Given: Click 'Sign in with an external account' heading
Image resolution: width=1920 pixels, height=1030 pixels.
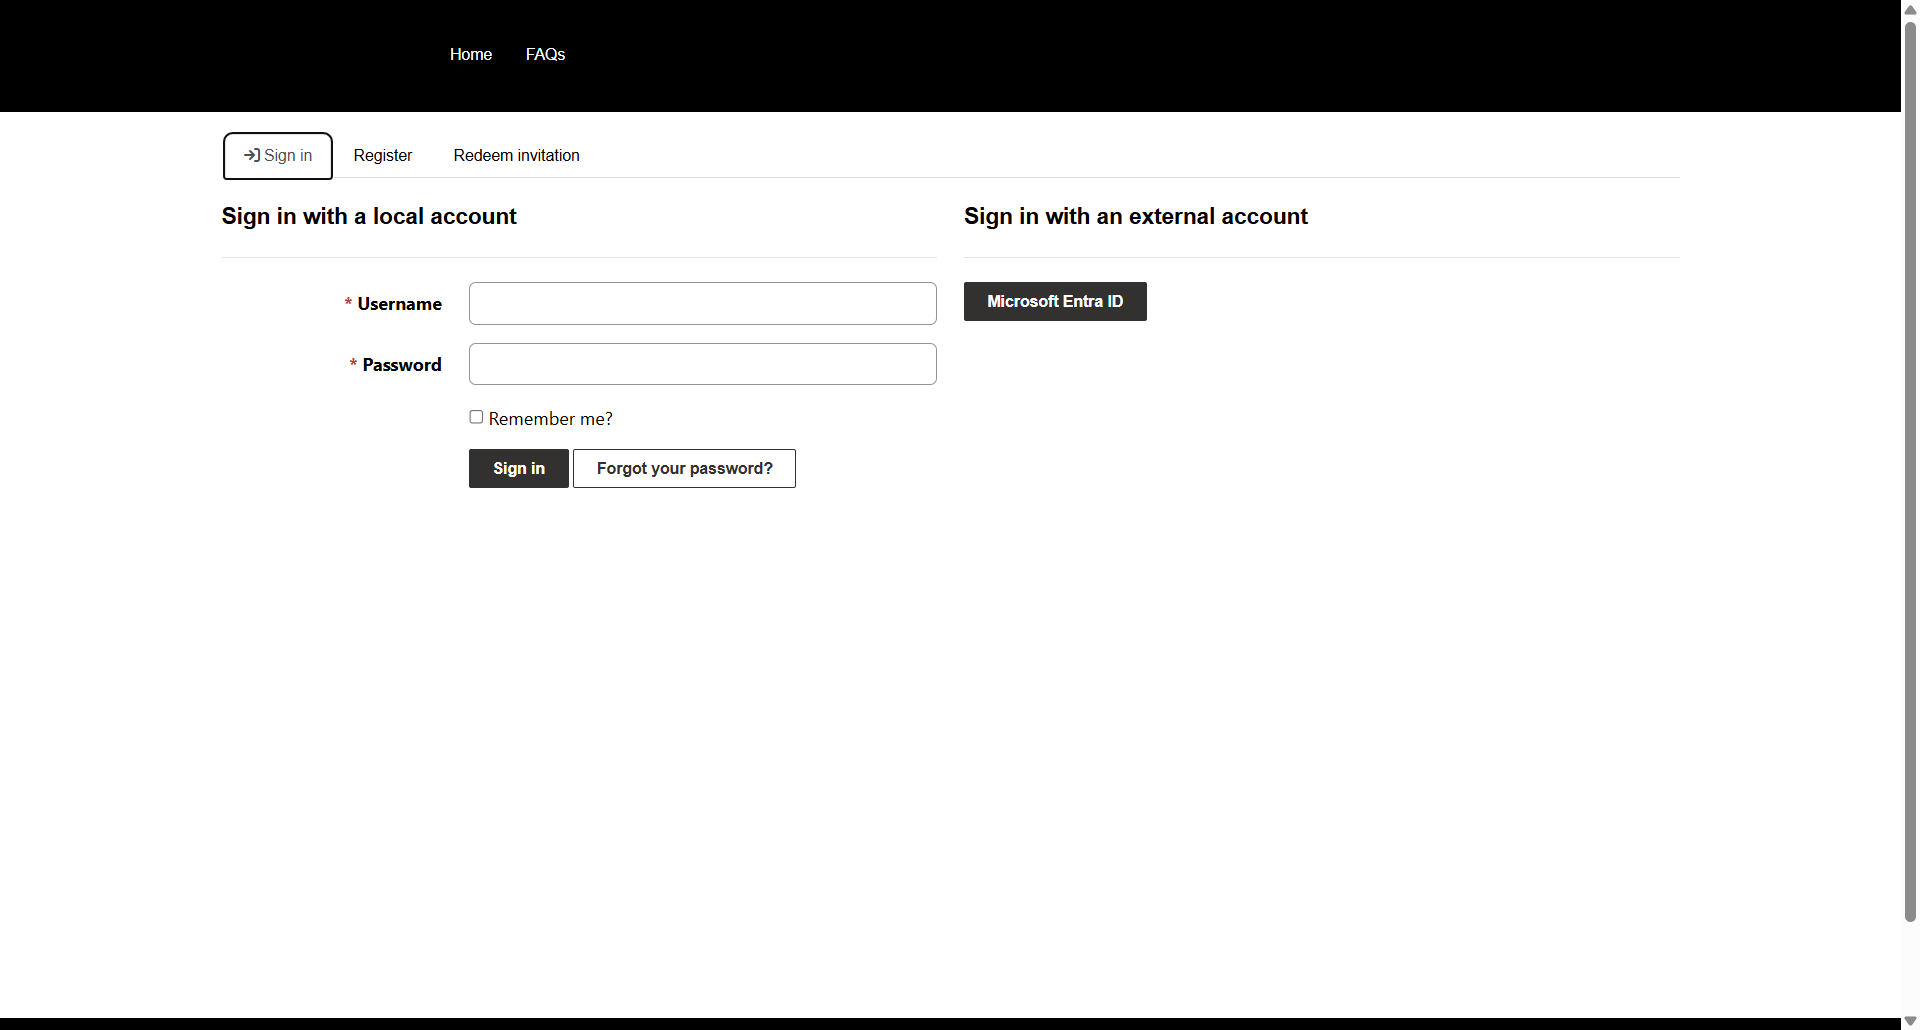Looking at the screenshot, I should (x=1136, y=216).
